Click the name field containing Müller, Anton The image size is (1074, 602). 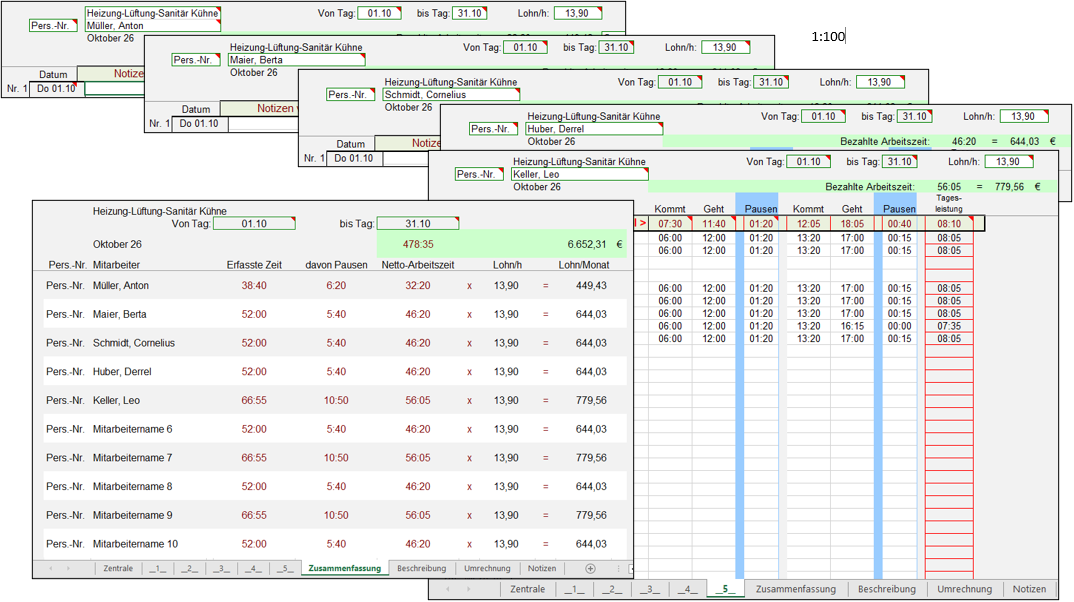(152, 26)
